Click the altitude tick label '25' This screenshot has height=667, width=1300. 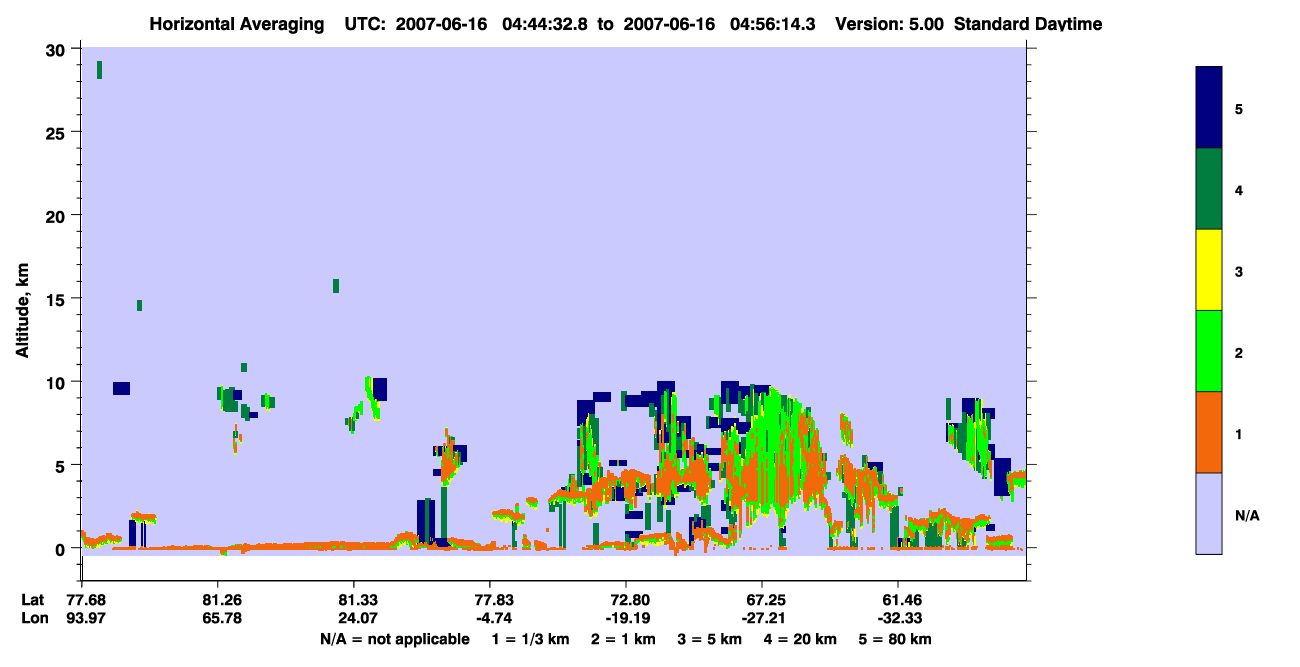pos(57,132)
